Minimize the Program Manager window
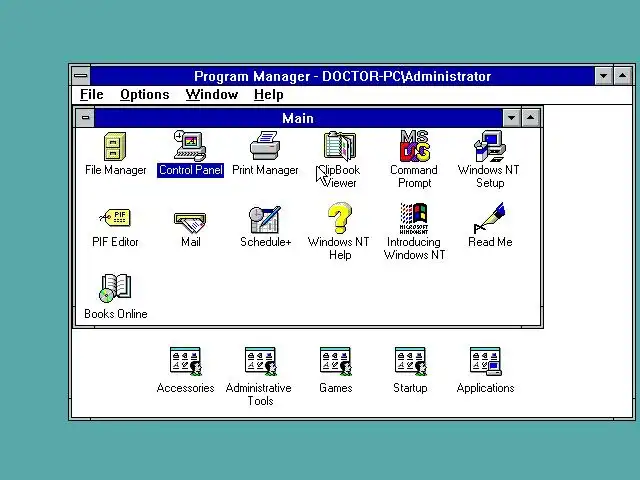Image resolution: width=640 pixels, height=480 pixels. tap(604, 76)
